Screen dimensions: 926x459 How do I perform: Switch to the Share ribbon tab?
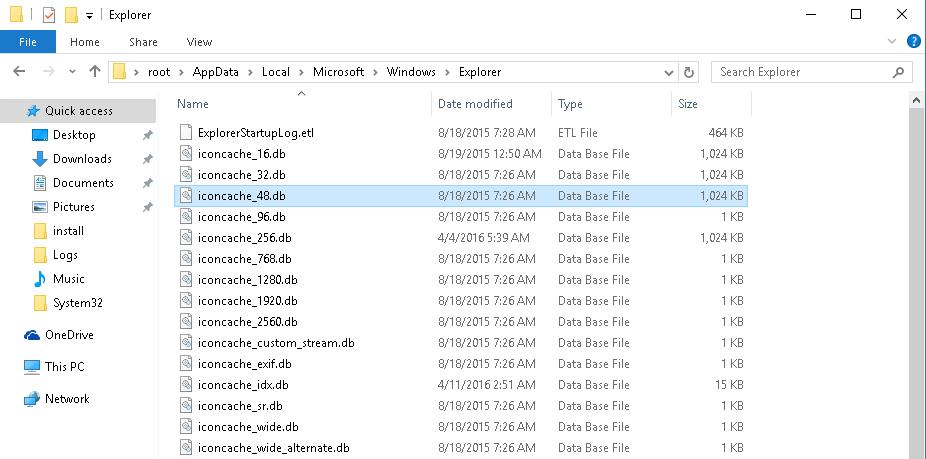[x=143, y=42]
